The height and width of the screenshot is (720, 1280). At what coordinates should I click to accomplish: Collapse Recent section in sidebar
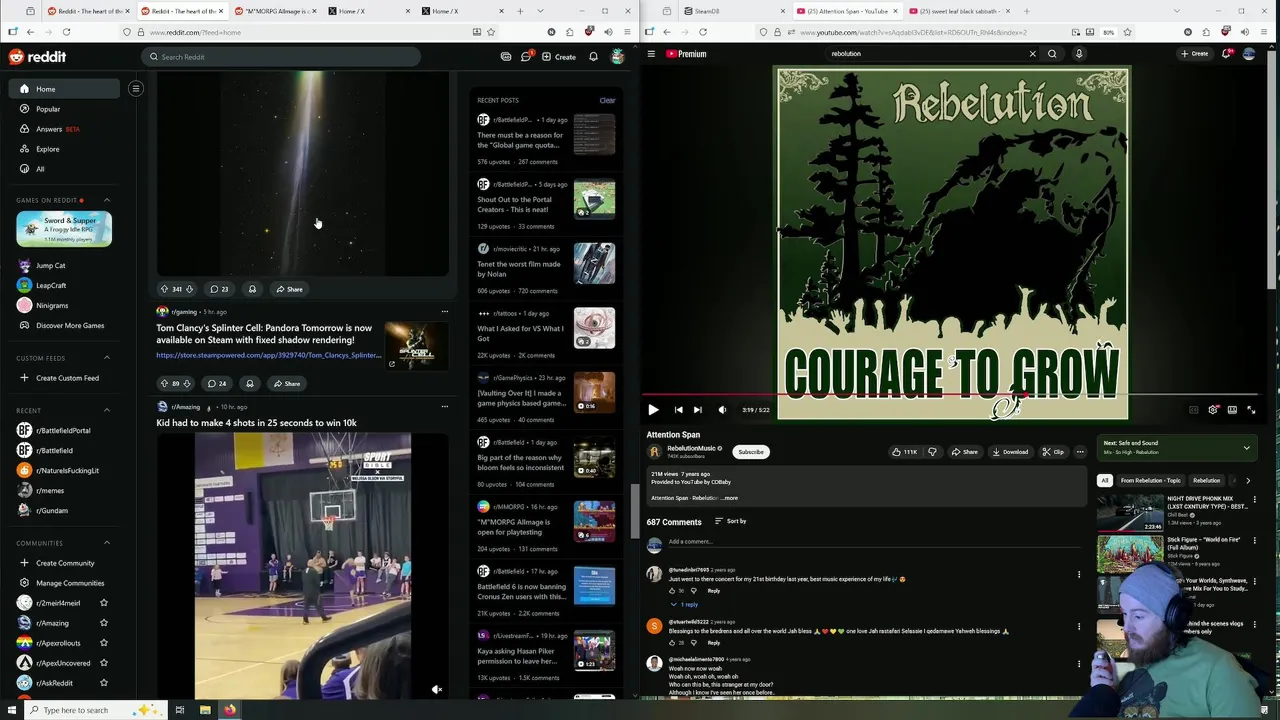pyautogui.click(x=107, y=410)
